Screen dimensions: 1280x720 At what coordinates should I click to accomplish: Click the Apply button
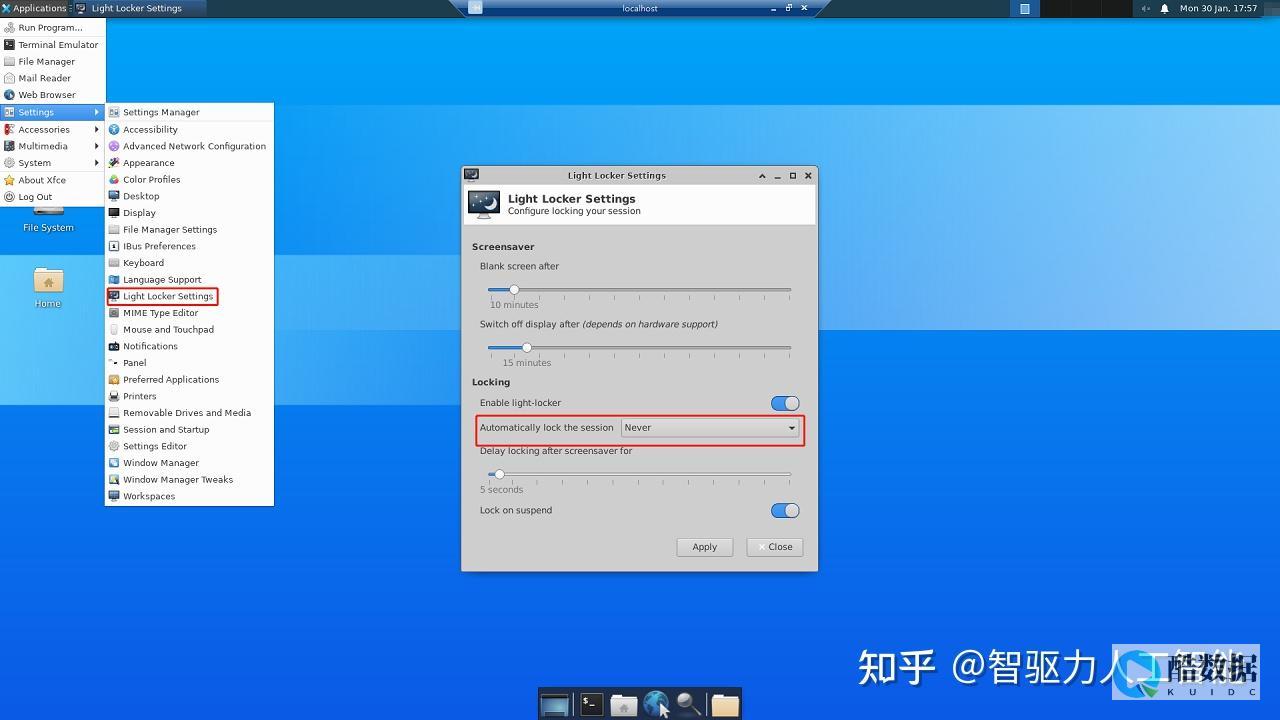pyautogui.click(x=705, y=547)
